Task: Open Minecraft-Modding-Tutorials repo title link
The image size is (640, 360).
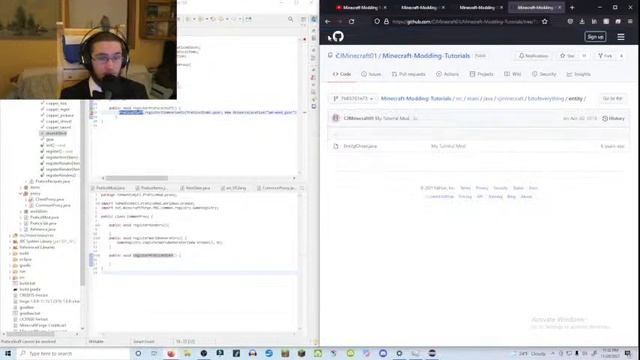Action: tap(426, 56)
